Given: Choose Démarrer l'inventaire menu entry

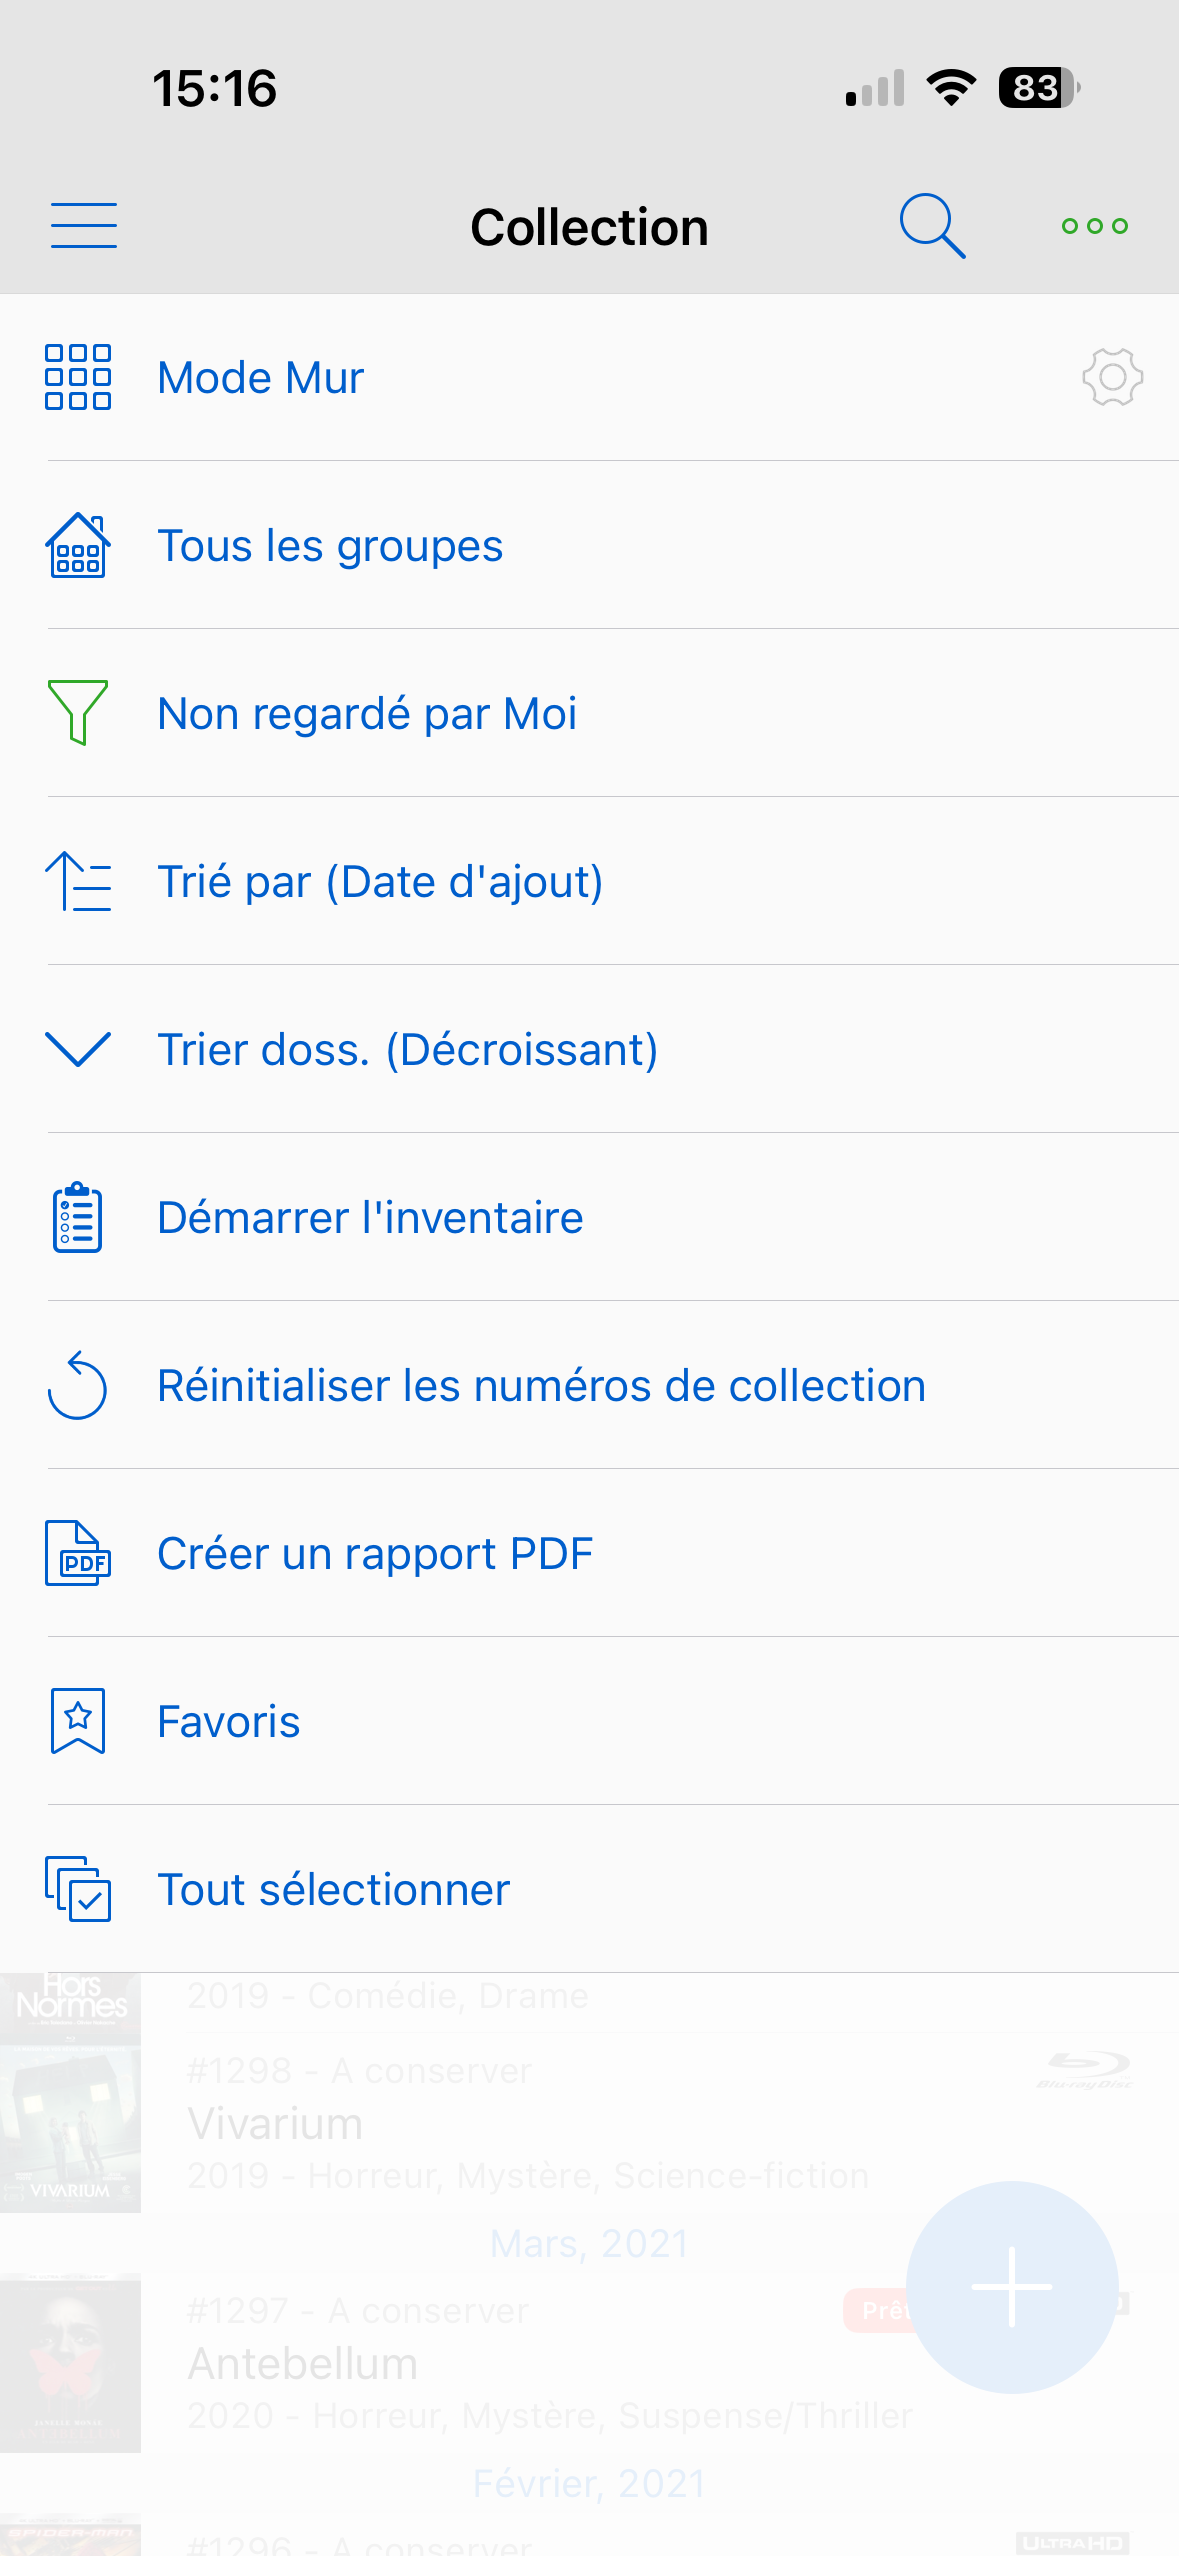Looking at the screenshot, I should click(x=370, y=1218).
